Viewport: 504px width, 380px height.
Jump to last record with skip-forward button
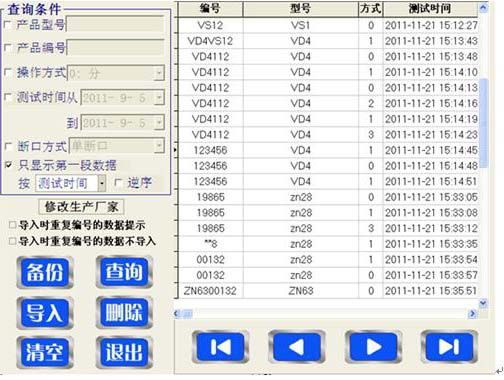(449, 347)
